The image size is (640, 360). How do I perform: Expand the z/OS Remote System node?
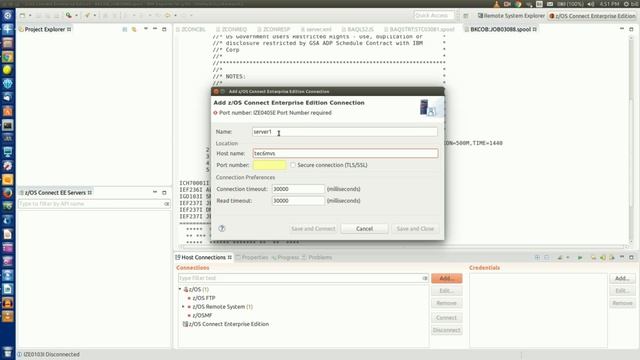click(x=183, y=307)
